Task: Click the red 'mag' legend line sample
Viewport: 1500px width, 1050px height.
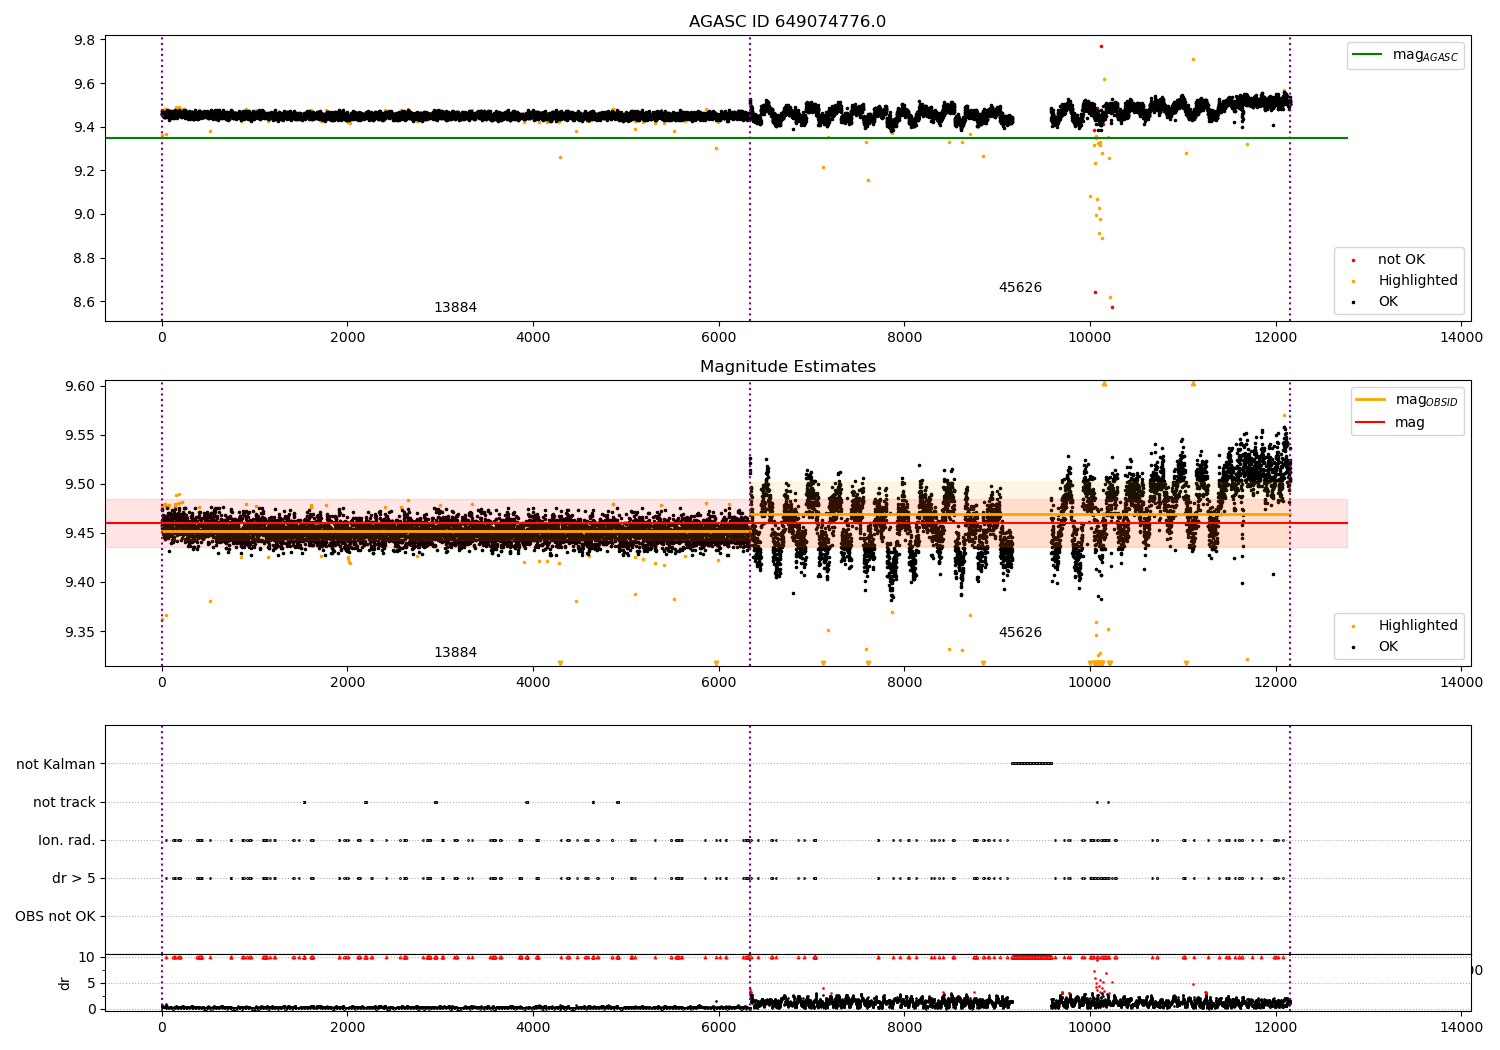Action: click(1371, 422)
